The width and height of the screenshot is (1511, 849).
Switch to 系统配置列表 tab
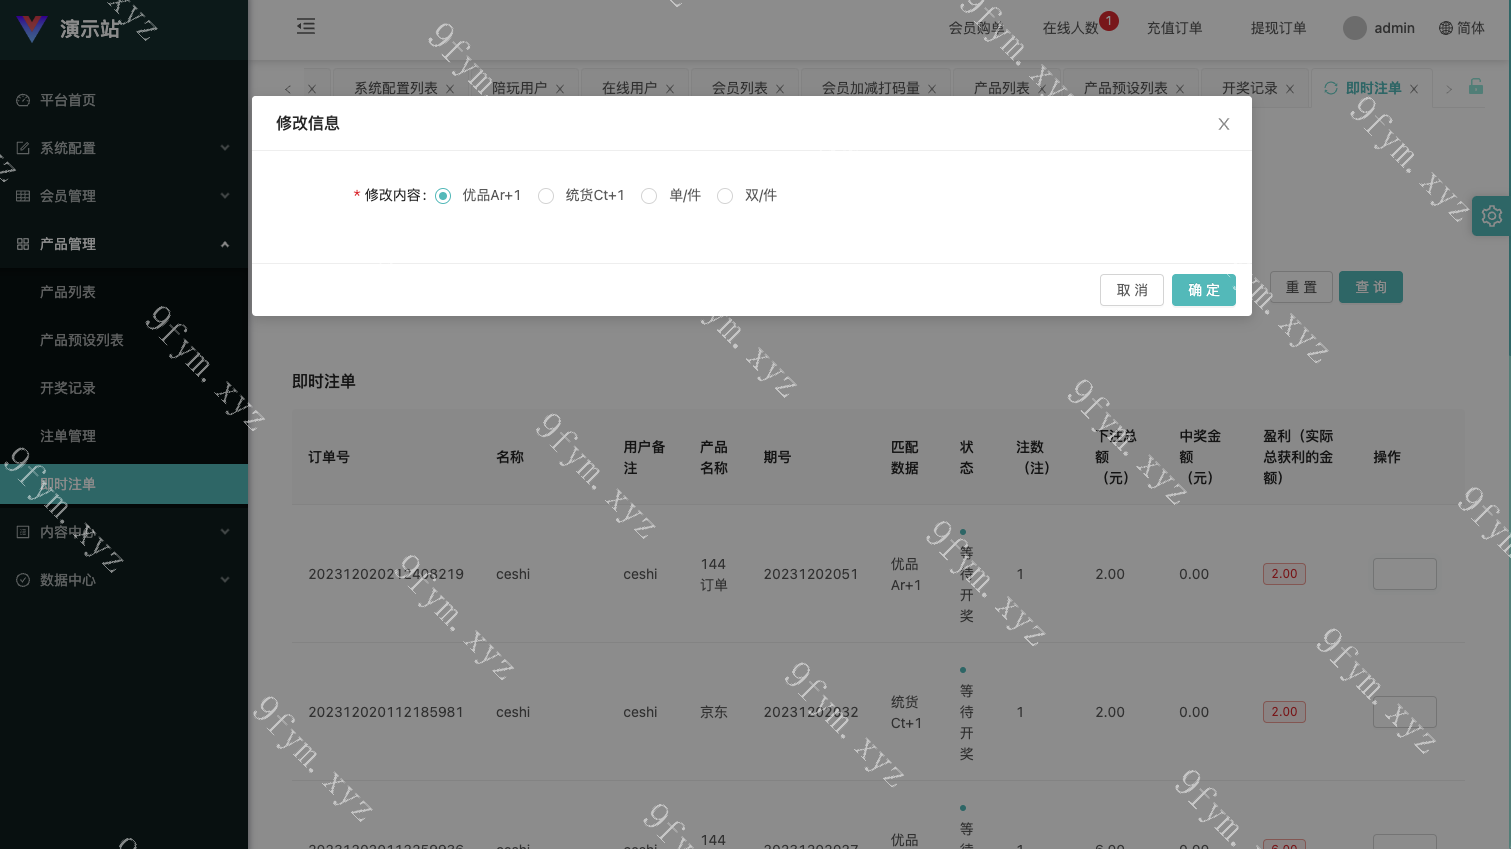(396, 88)
